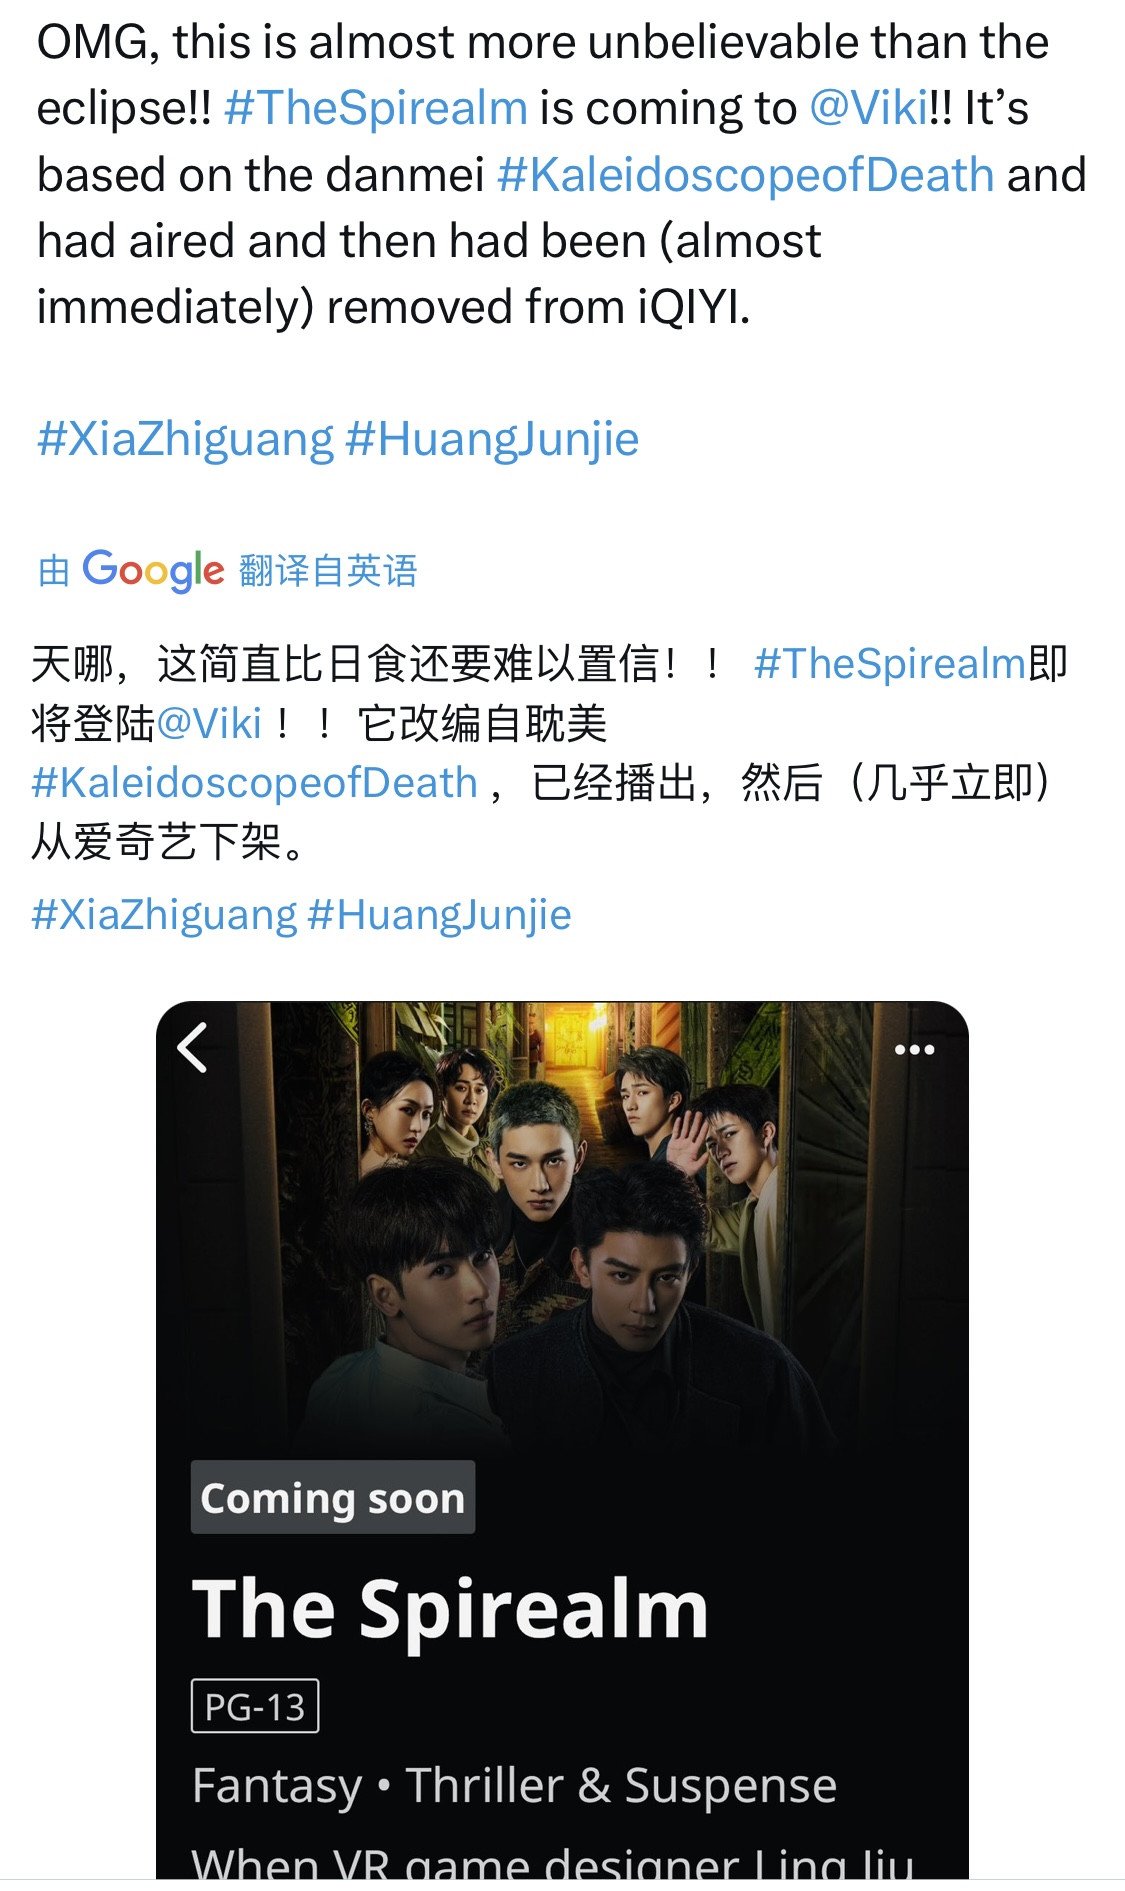This screenshot has width=1125, height=1891.
Task: Open #HuangJunjie hashtag under the translated text
Action: coord(439,915)
